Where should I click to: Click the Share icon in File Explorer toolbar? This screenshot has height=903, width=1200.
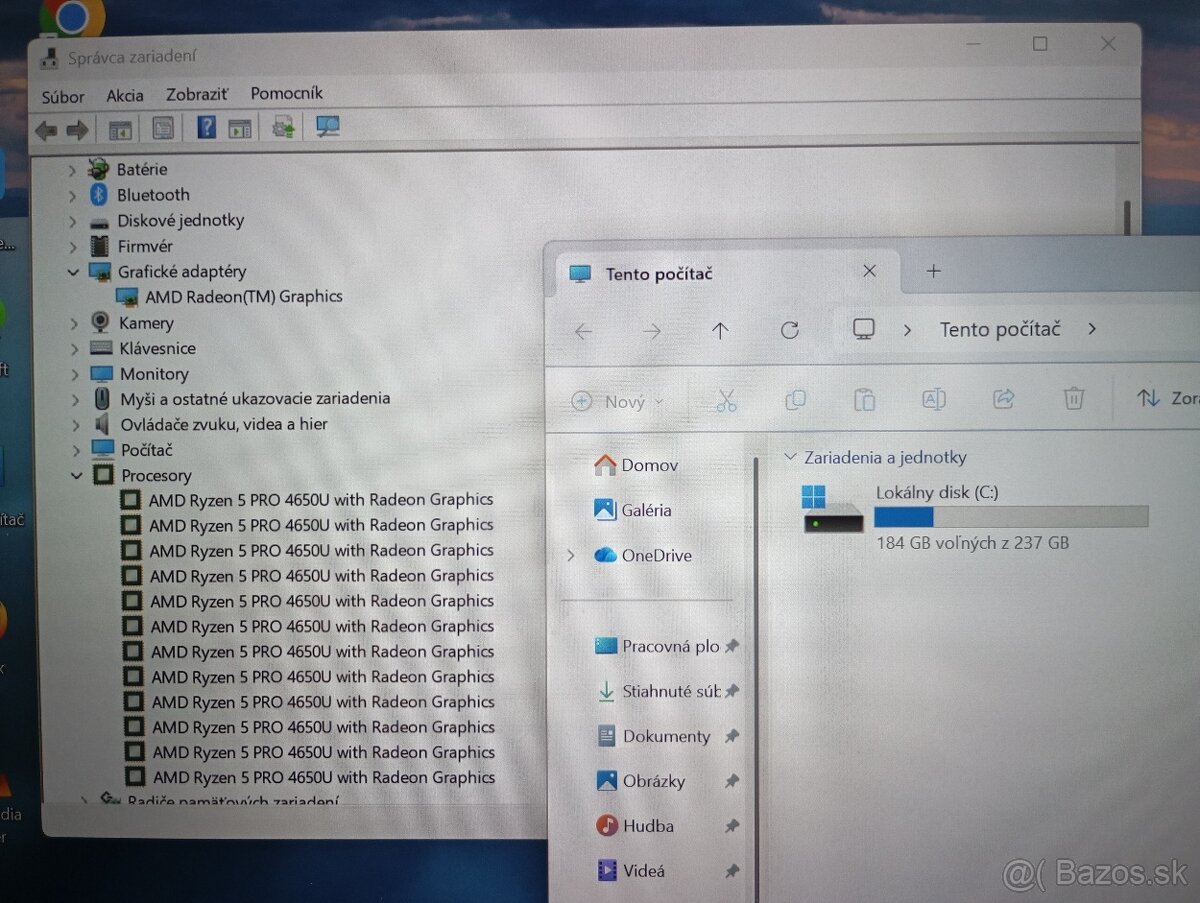[x=1003, y=399]
